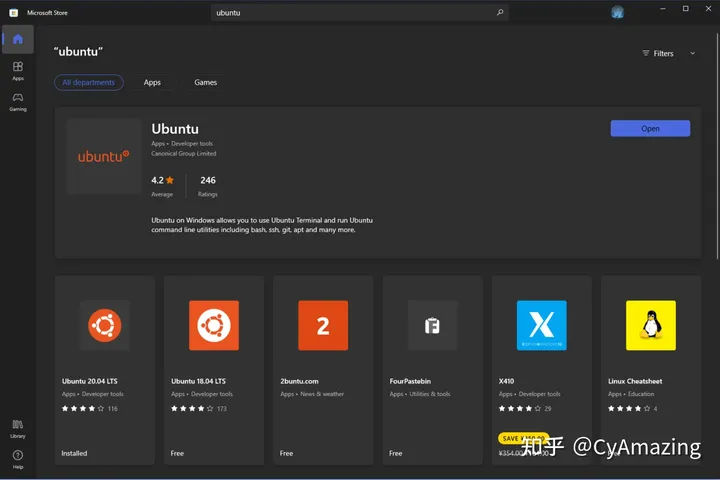The width and height of the screenshot is (720, 480).
Task: Open the Help sidebar icon
Action: (x=18, y=459)
